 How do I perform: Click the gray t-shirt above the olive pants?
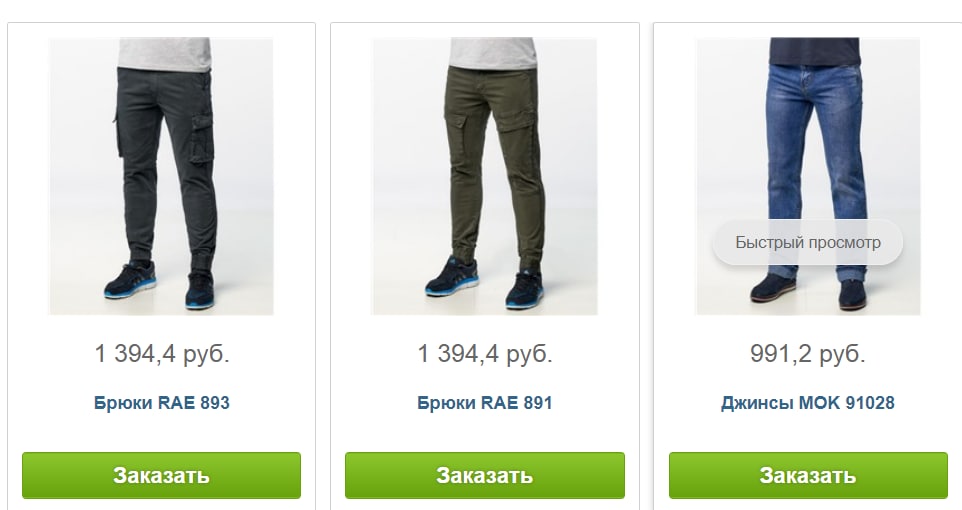492,53
